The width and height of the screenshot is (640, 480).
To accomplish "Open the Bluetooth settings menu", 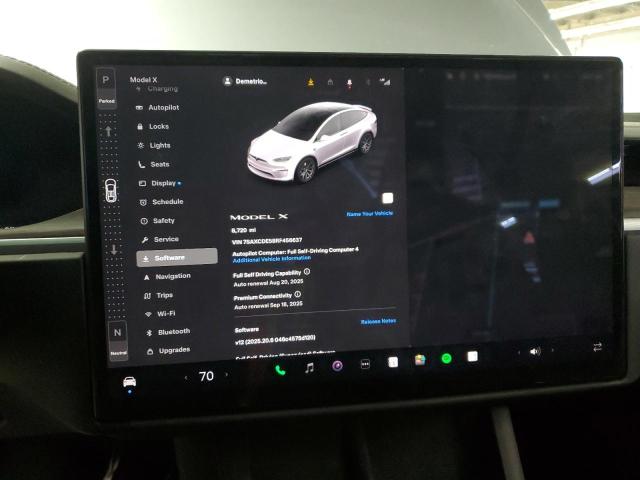I will pos(168,332).
